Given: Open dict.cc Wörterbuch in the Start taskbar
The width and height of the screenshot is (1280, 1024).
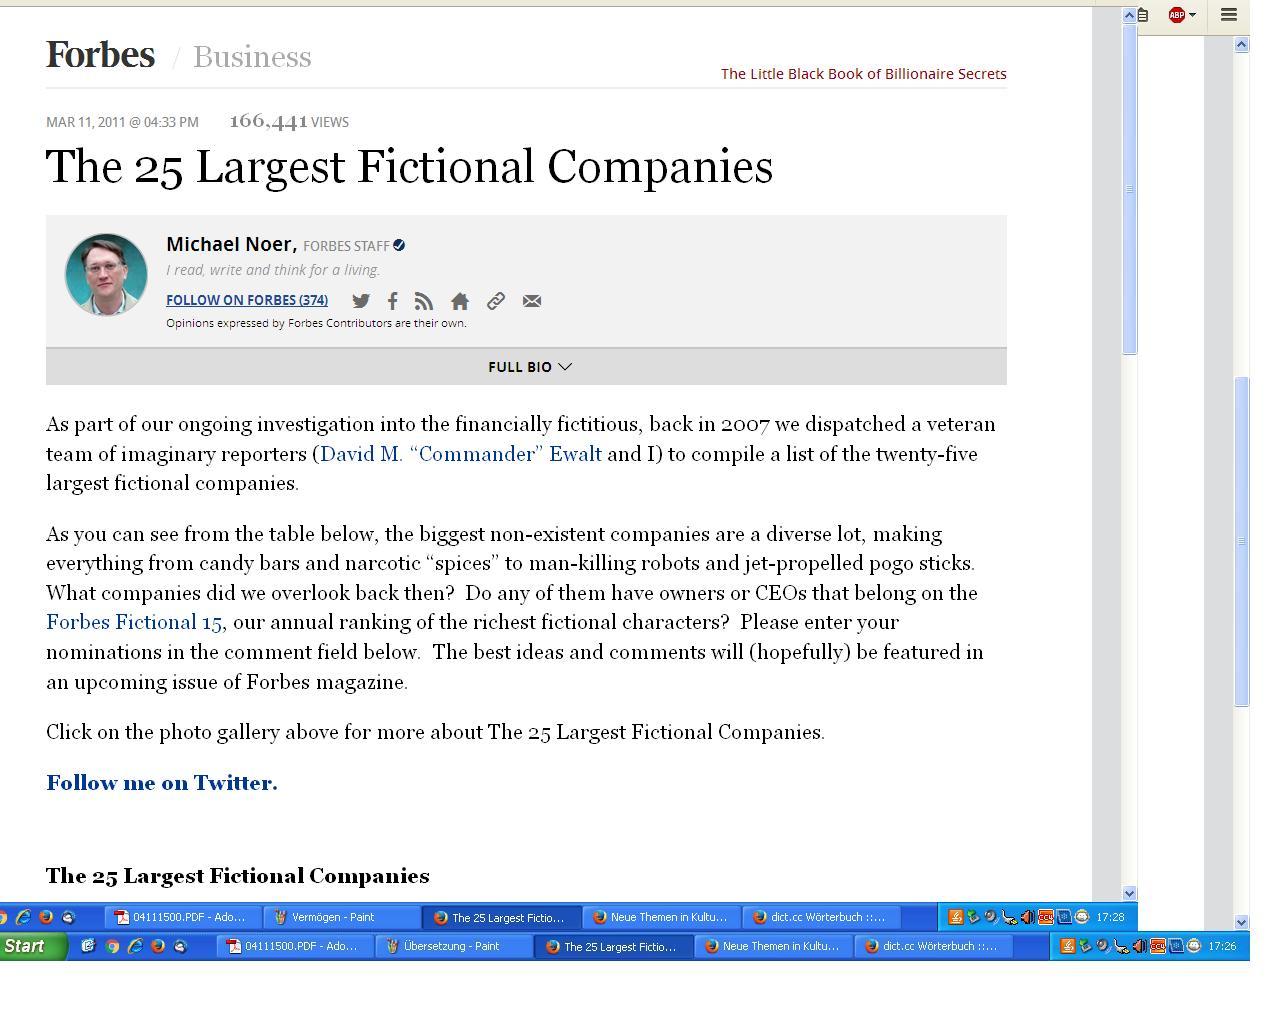Looking at the screenshot, I should coord(934,946).
